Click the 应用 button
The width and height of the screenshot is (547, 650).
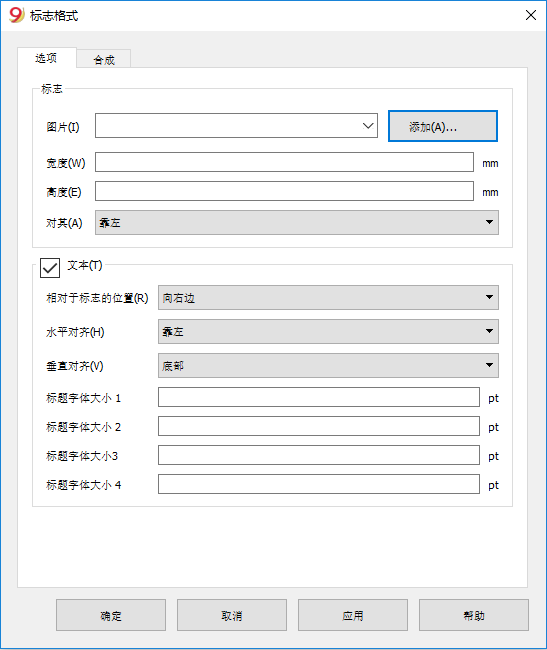click(x=353, y=615)
